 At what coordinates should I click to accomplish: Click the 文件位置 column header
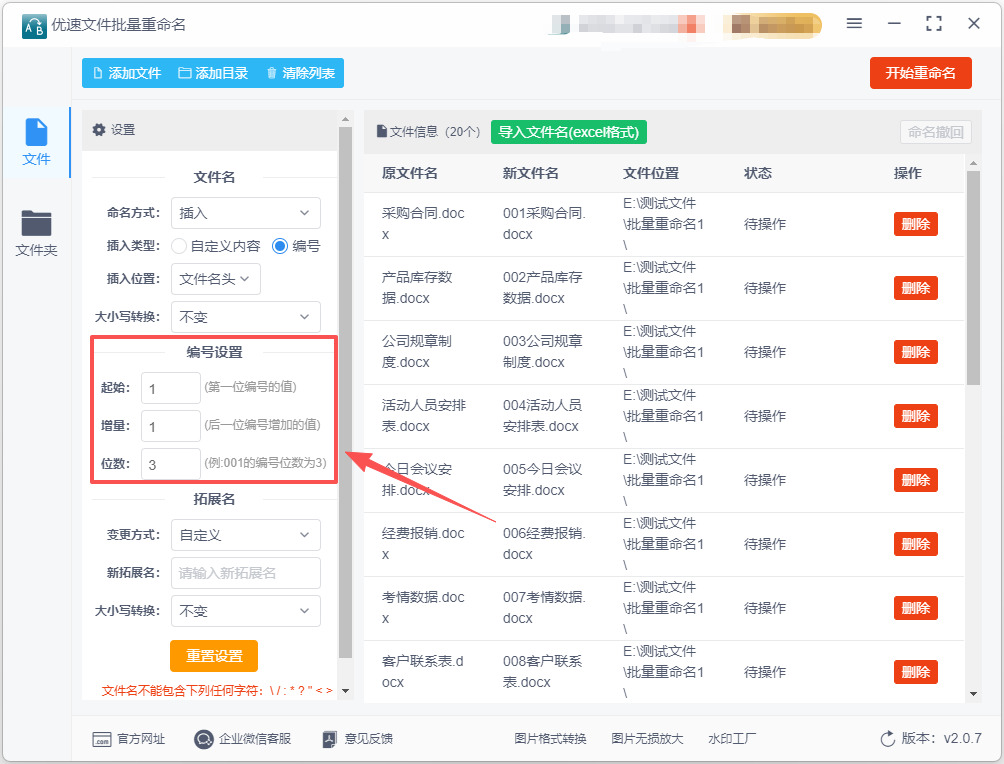click(x=651, y=174)
